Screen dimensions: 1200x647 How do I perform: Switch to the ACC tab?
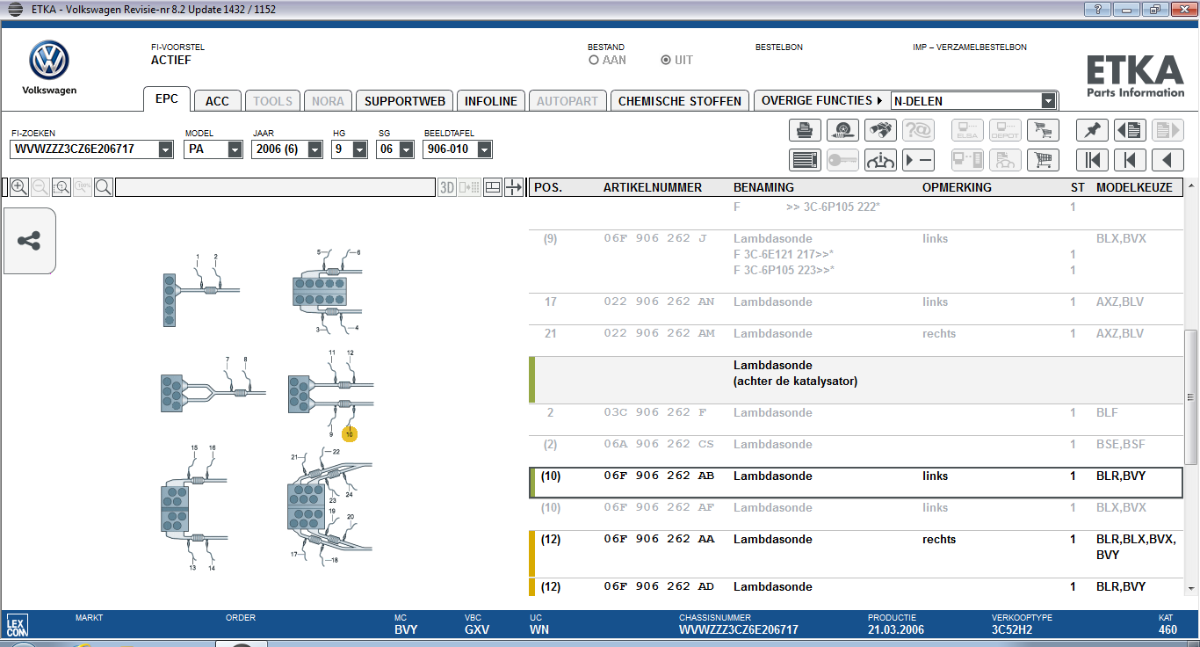click(217, 101)
